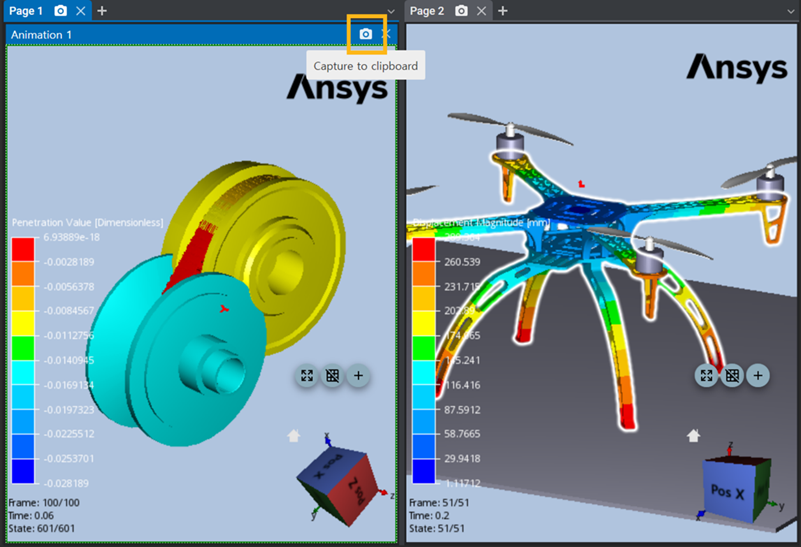Screen dimensions: 801x547
Task: Add new tab beside Page 2
Action: (x=503, y=11)
